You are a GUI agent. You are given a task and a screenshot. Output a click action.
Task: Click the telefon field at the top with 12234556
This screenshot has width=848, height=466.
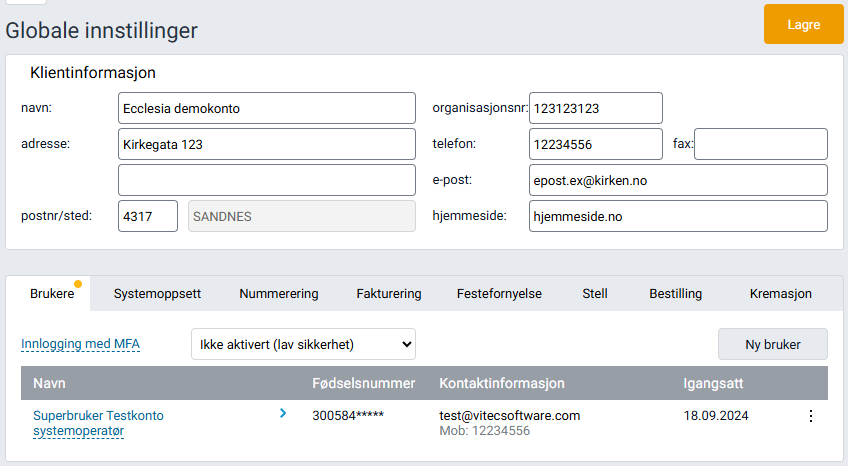(x=595, y=144)
